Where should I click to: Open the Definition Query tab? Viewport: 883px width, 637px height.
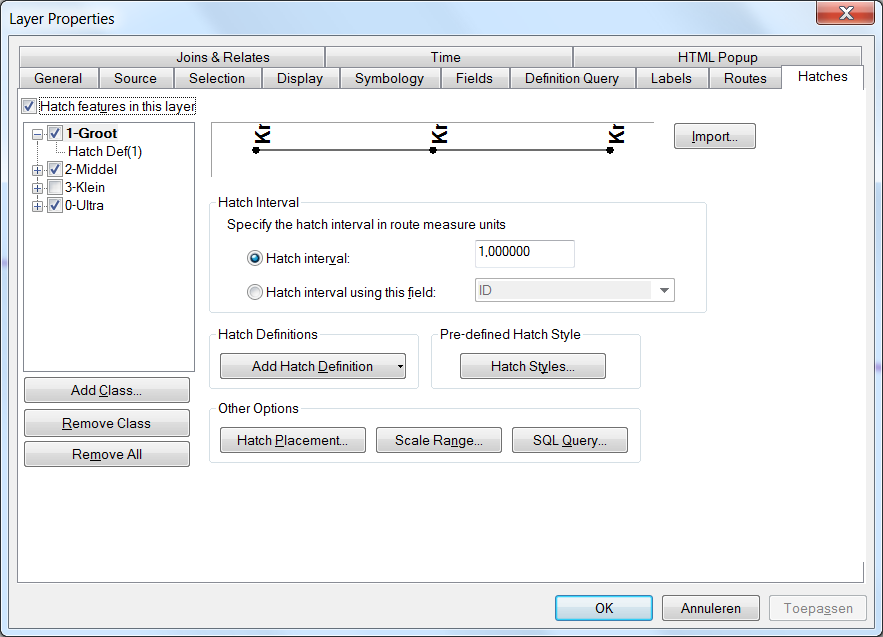pos(571,78)
